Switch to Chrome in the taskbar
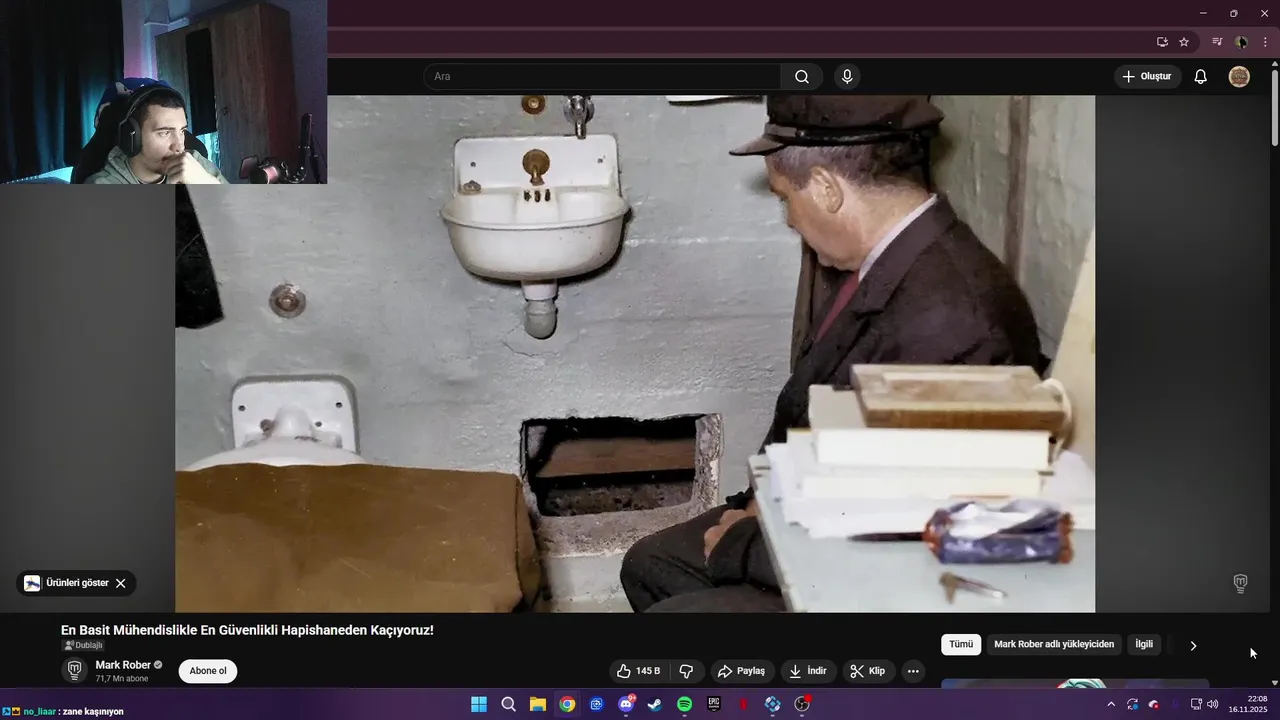Screen dimensions: 1280x720 click(567, 704)
